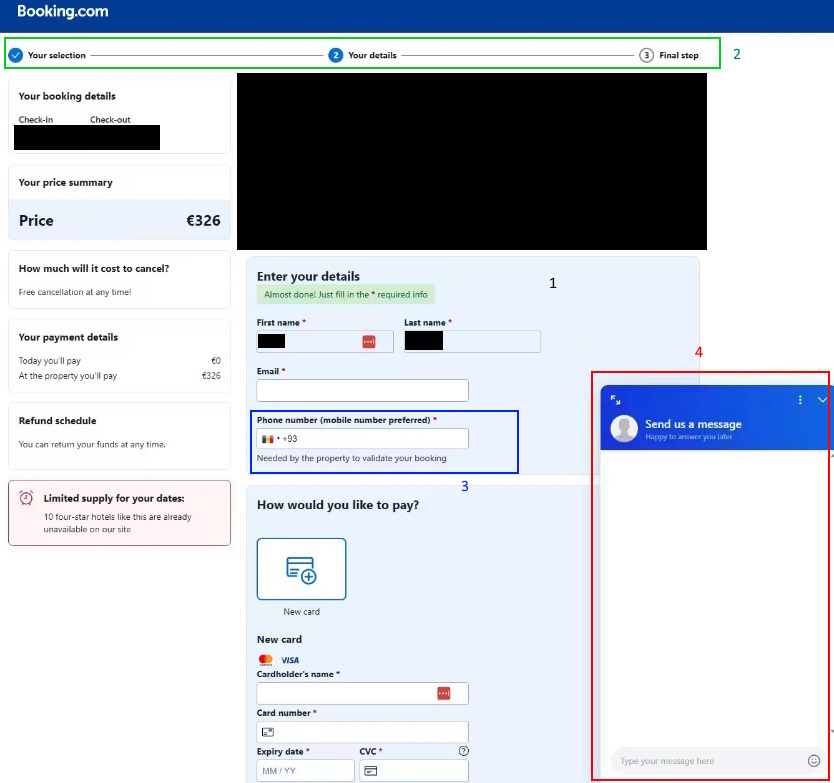Viewport: 834px width, 783px height.
Task: Click At the property you'll pay row
Action: point(119,376)
